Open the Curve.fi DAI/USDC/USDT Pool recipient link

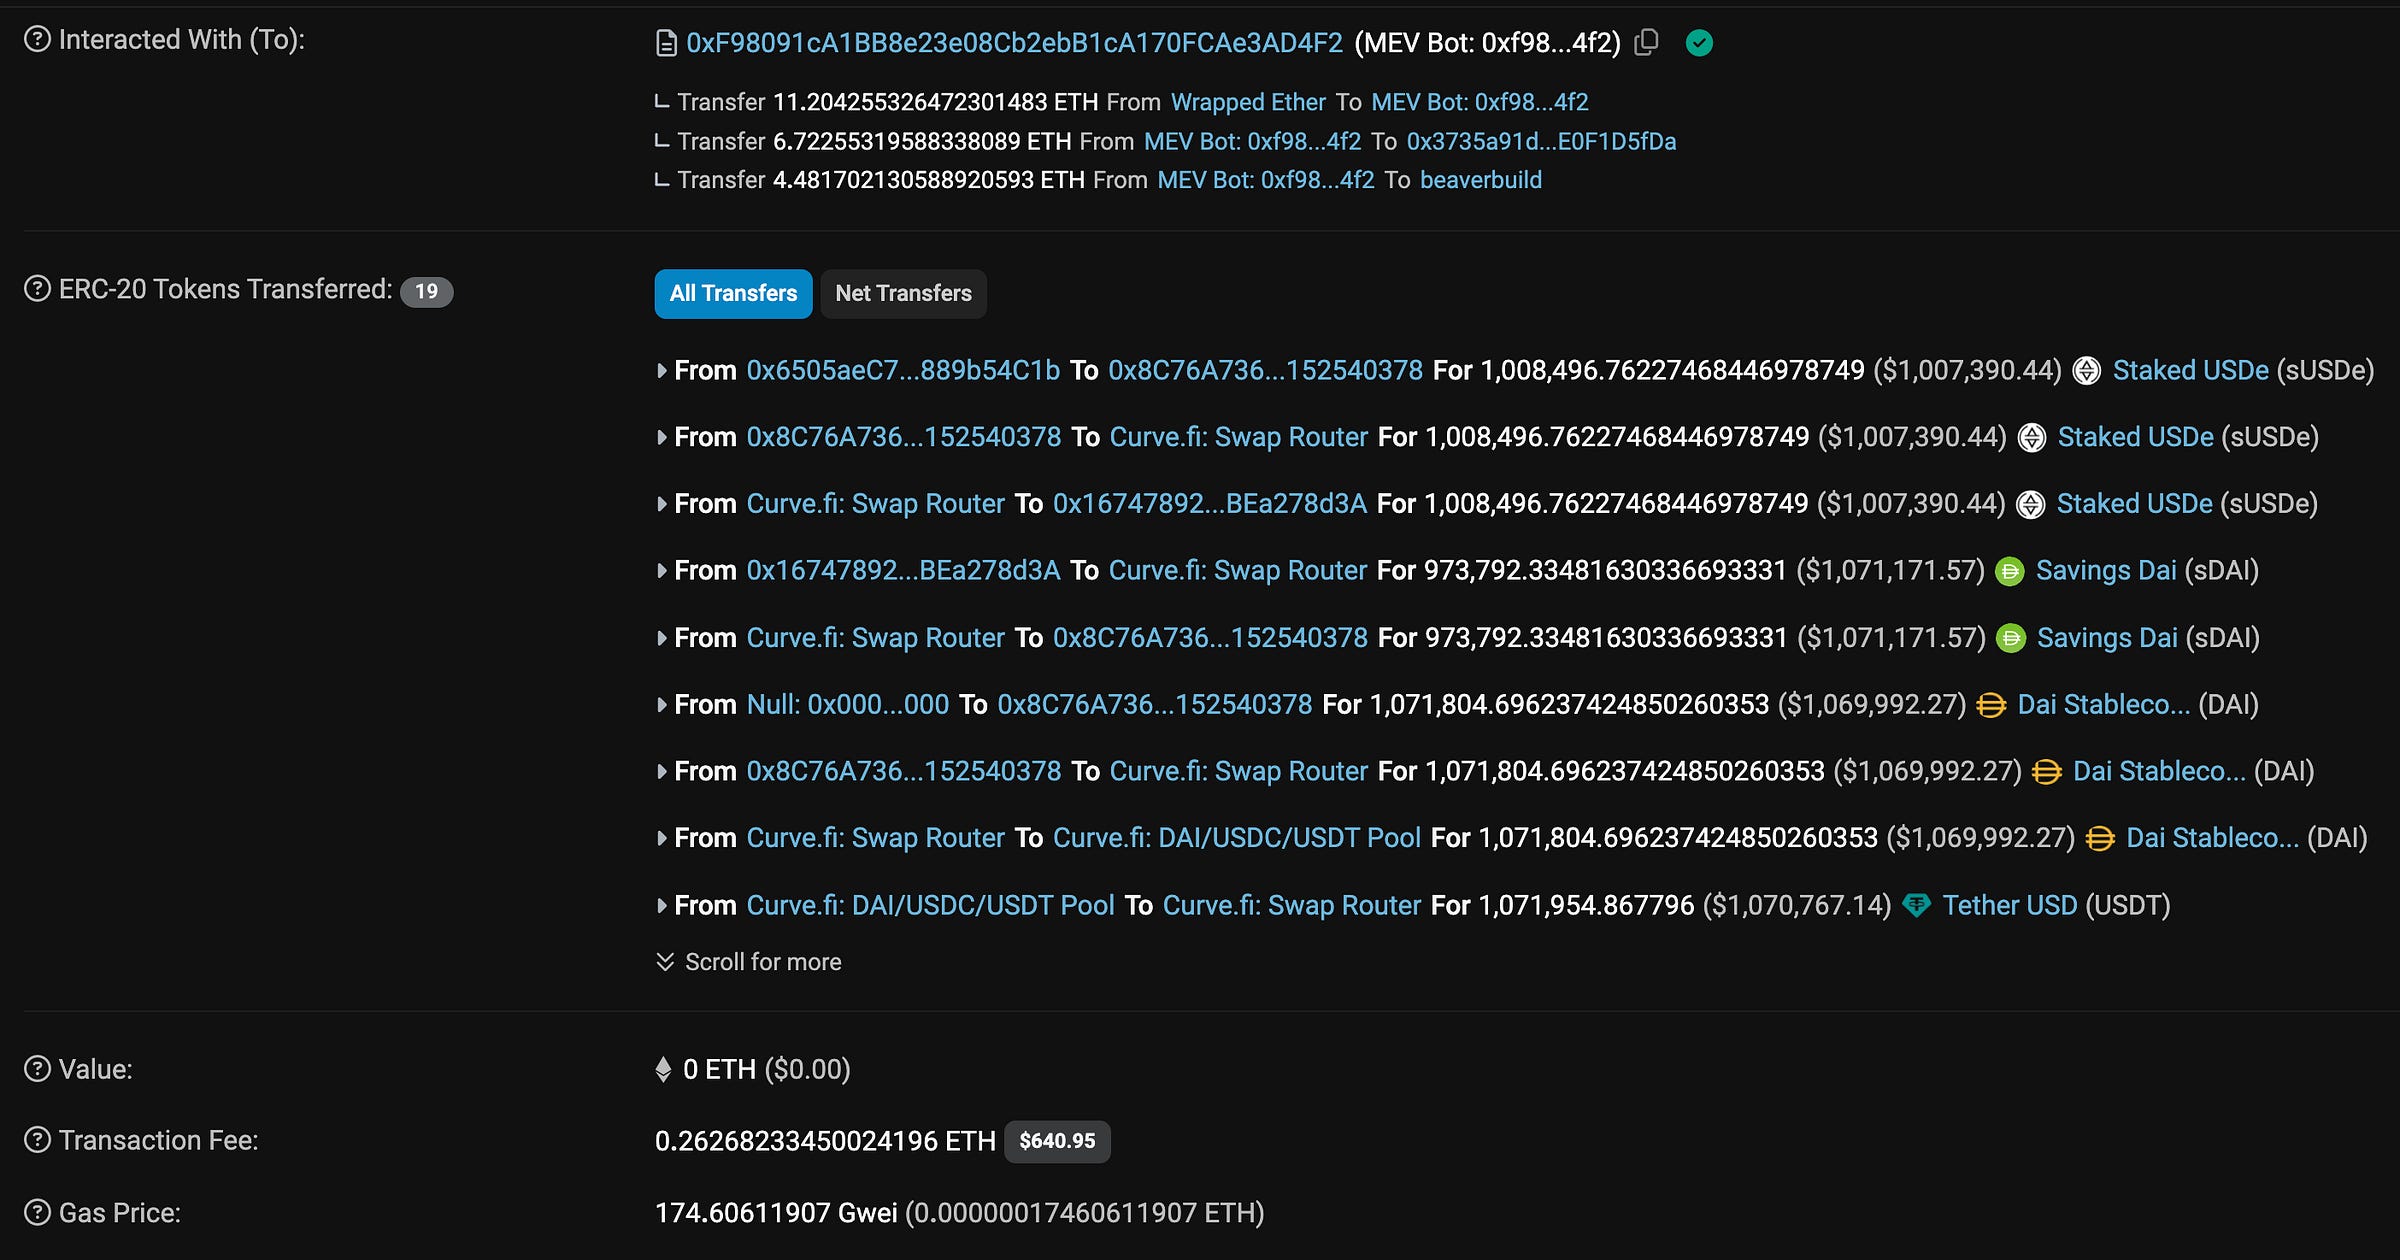[x=1236, y=838]
